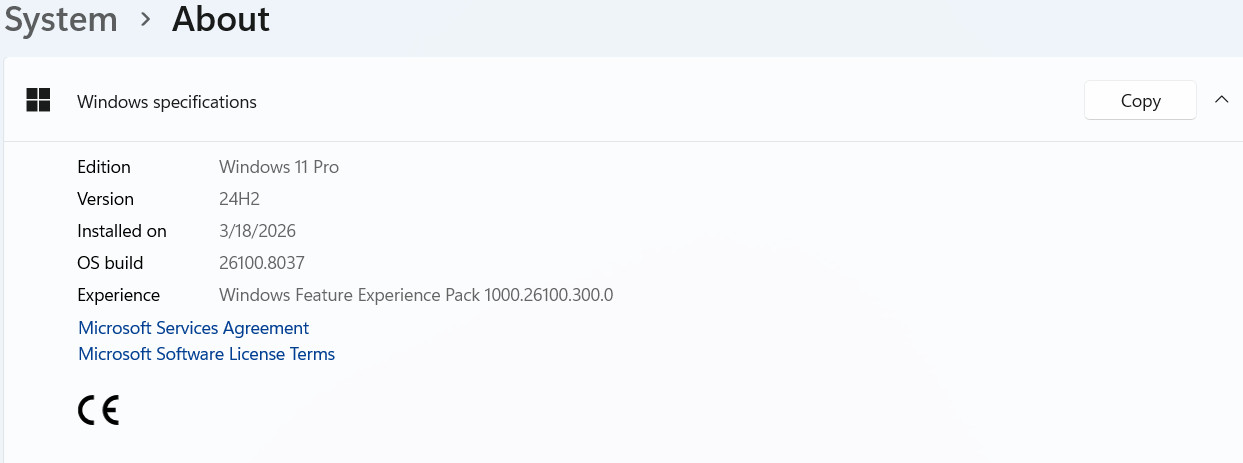Select the Windows 11 Pro edition value
1243x463 pixels.
pos(279,167)
